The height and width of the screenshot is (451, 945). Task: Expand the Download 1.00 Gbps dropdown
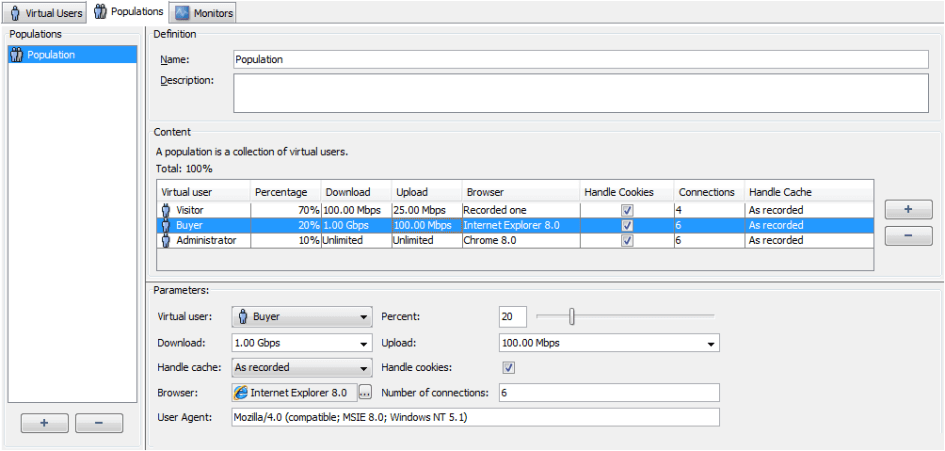301,343
